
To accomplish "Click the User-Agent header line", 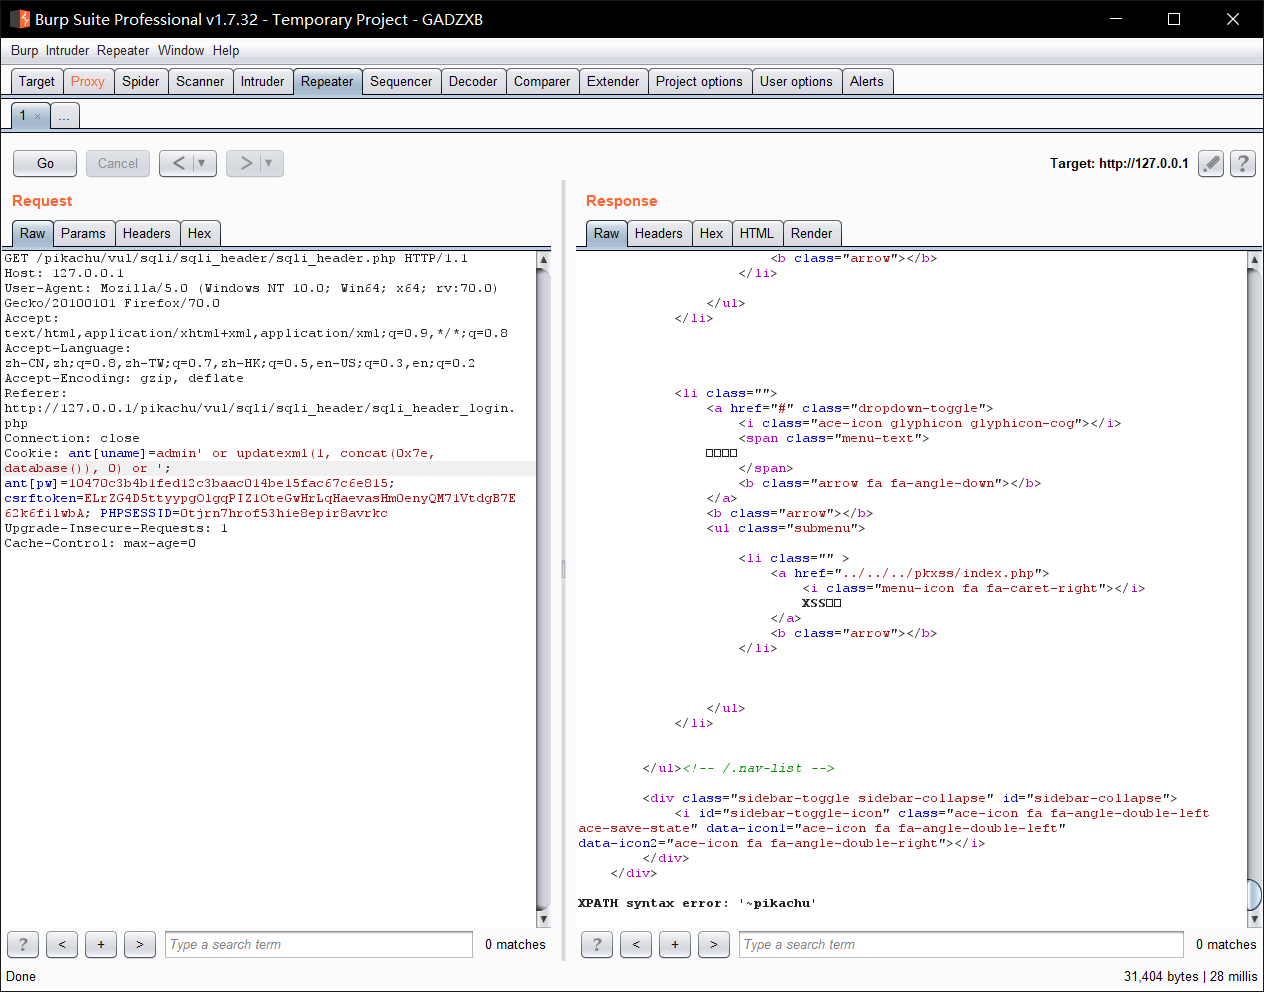I will [251, 288].
